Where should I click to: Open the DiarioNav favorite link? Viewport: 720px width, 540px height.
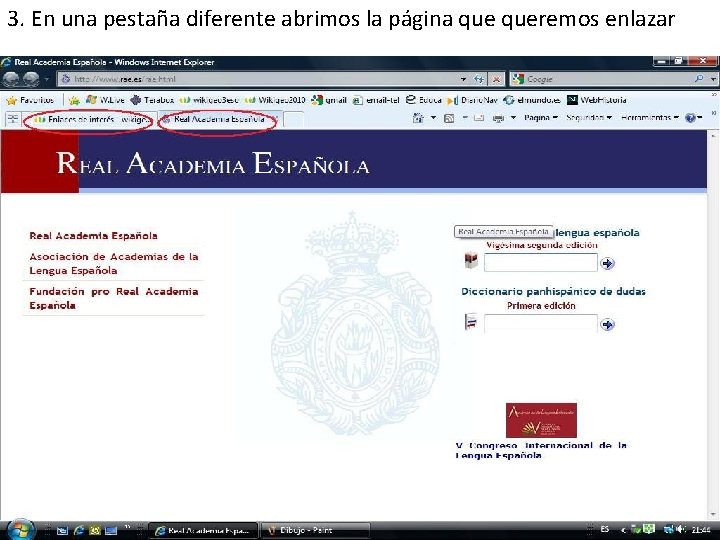[472, 100]
